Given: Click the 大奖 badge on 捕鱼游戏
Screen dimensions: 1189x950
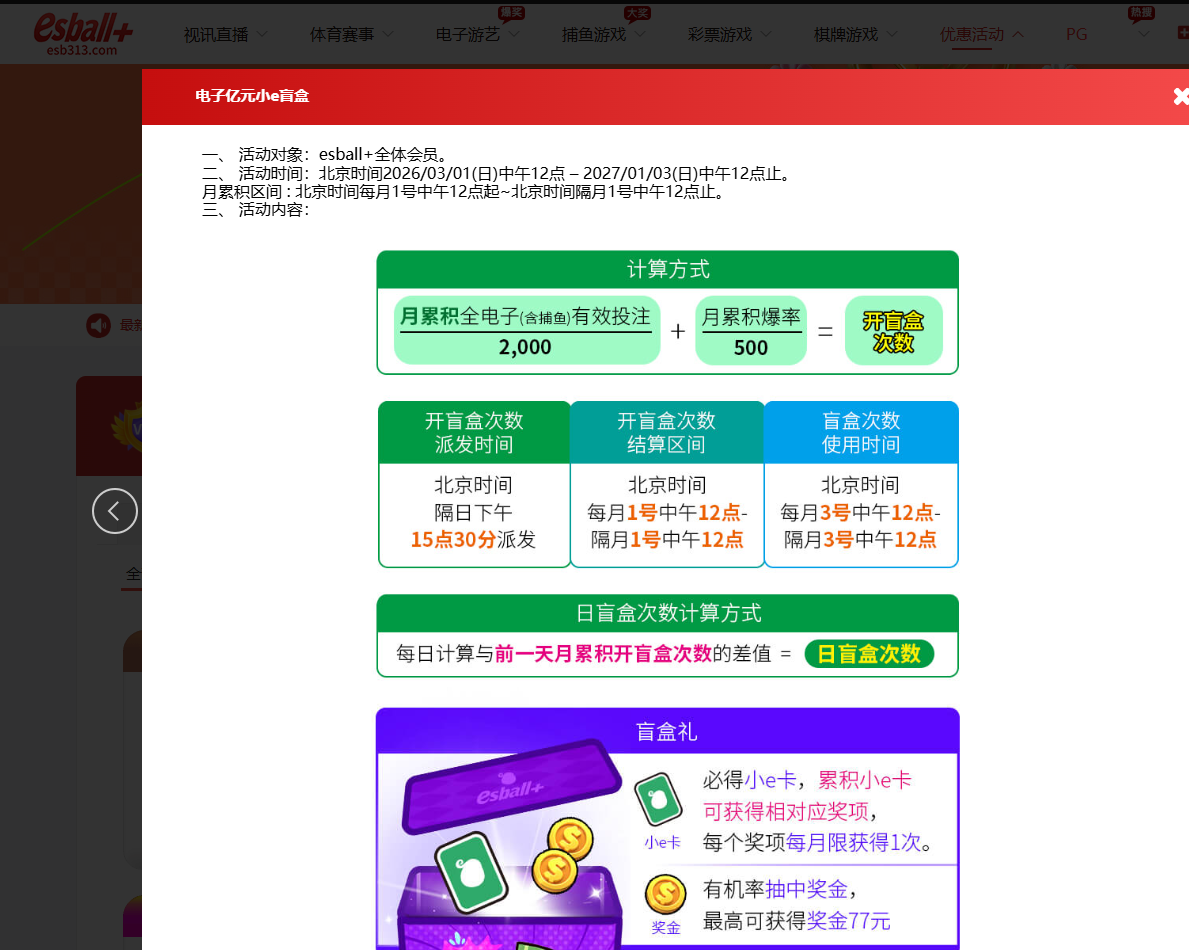Looking at the screenshot, I should point(637,13).
